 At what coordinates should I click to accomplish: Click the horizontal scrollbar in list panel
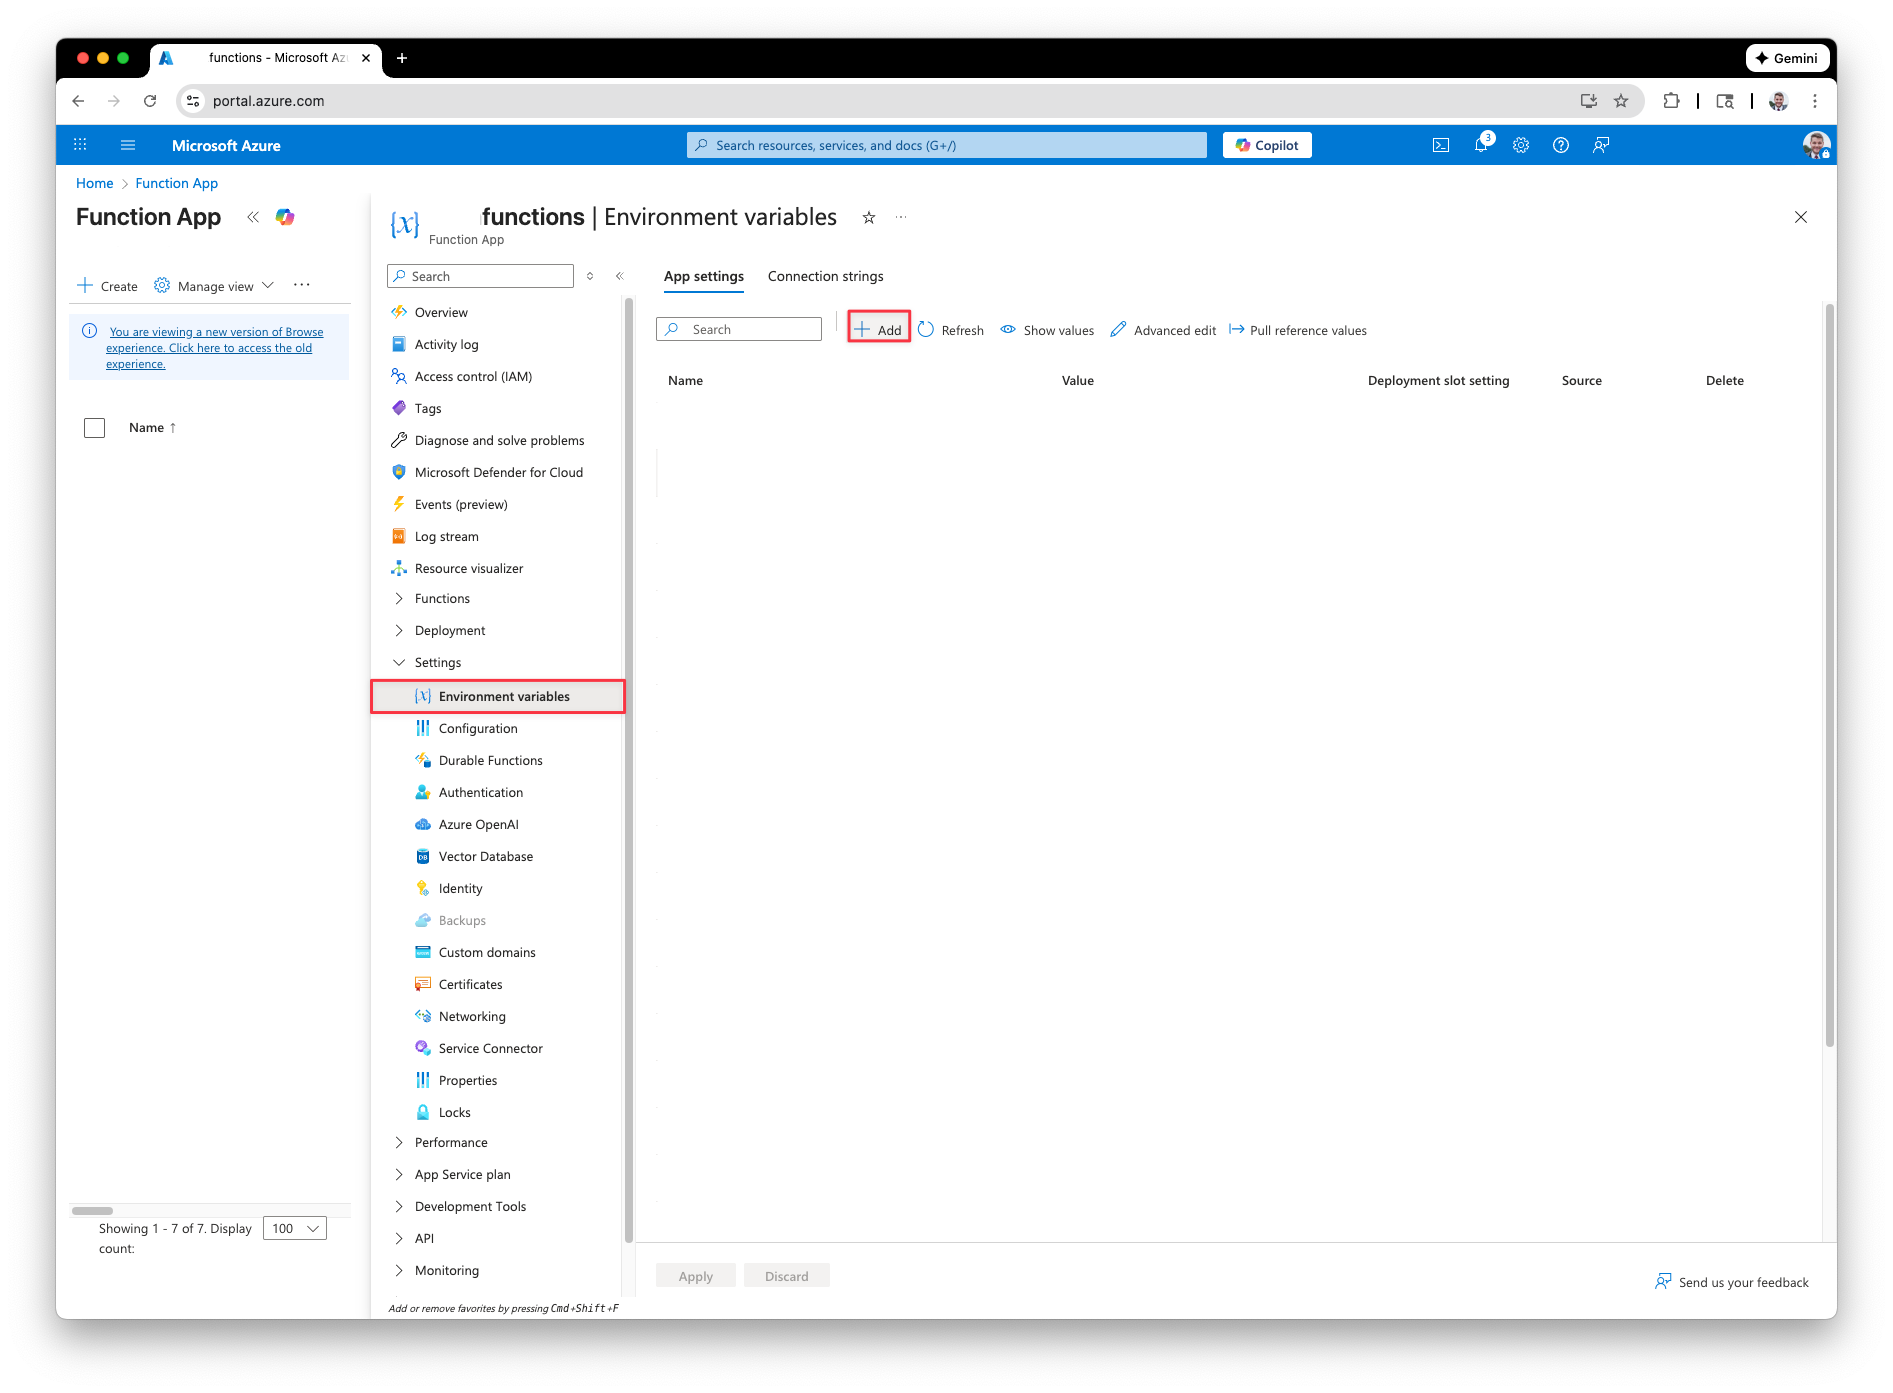pyautogui.click(x=93, y=1210)
